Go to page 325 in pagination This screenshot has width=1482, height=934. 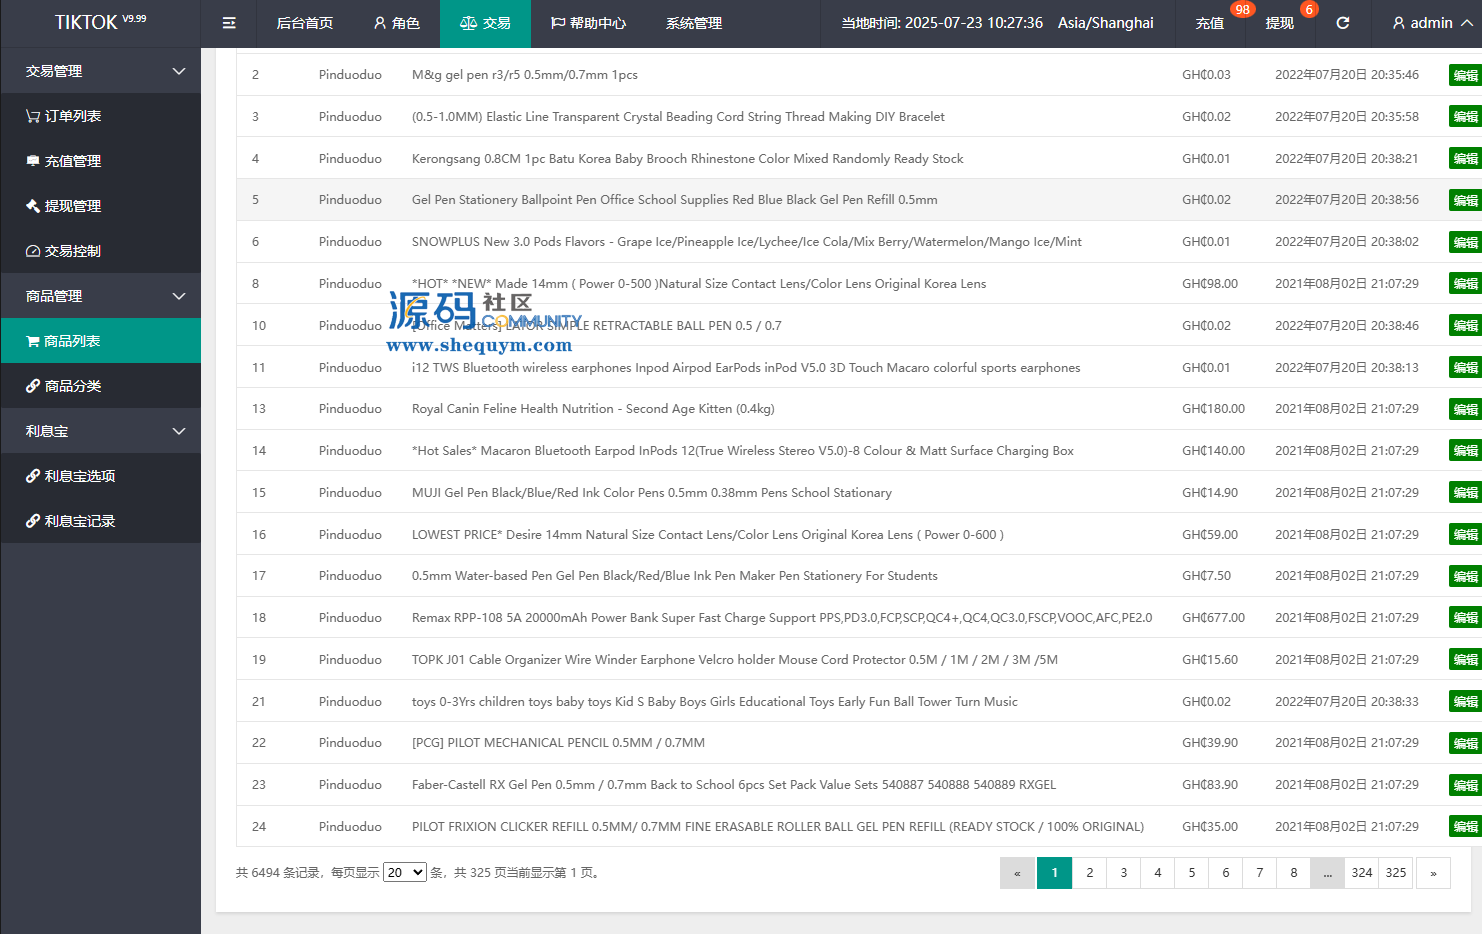(x=1395, y=873)
